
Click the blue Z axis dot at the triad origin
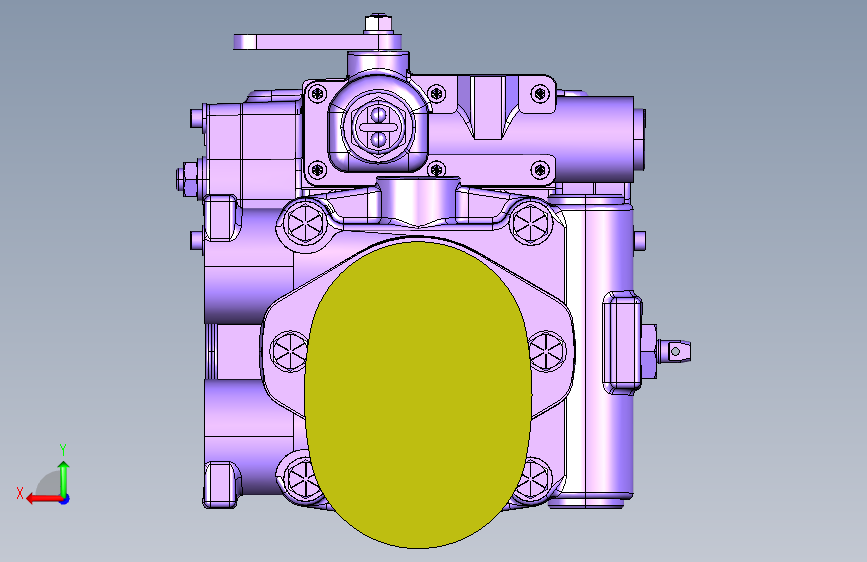[x=65, y=499]
